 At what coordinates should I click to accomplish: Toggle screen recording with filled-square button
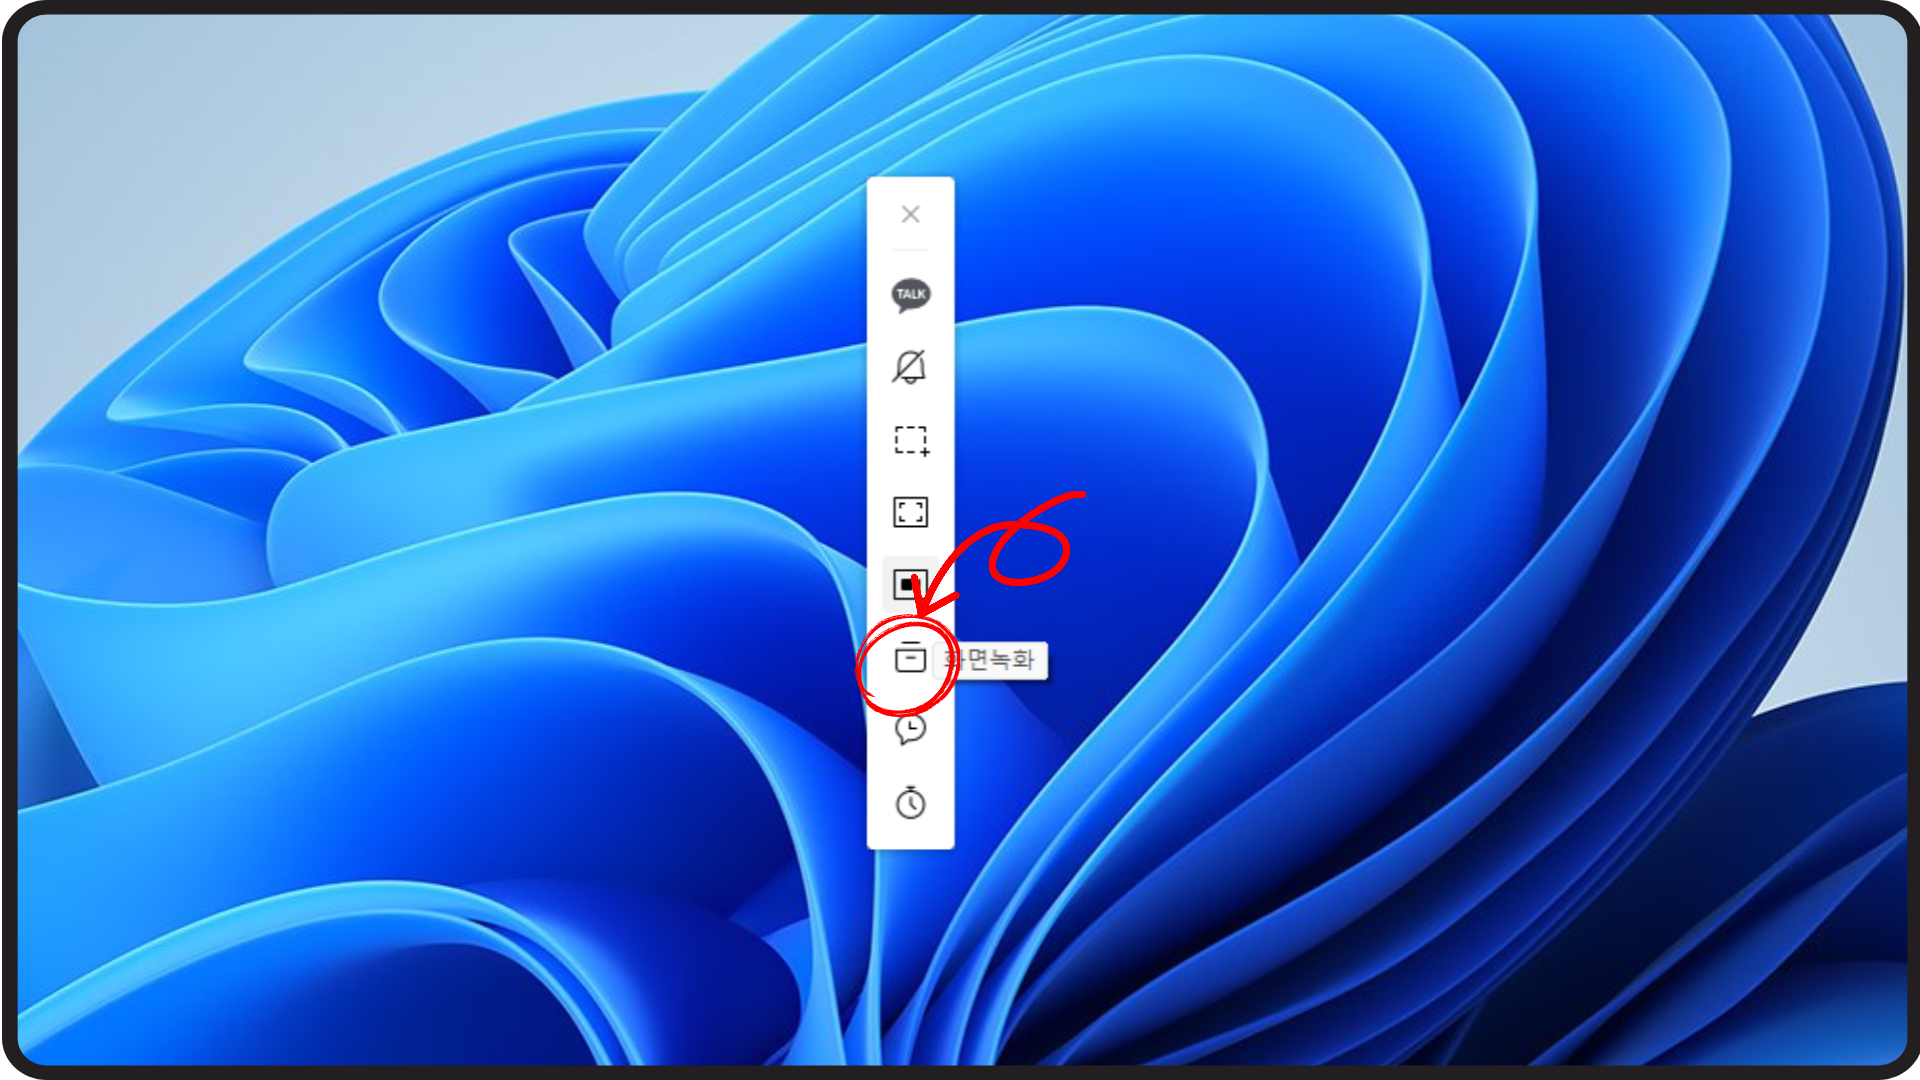pos(910,584)
